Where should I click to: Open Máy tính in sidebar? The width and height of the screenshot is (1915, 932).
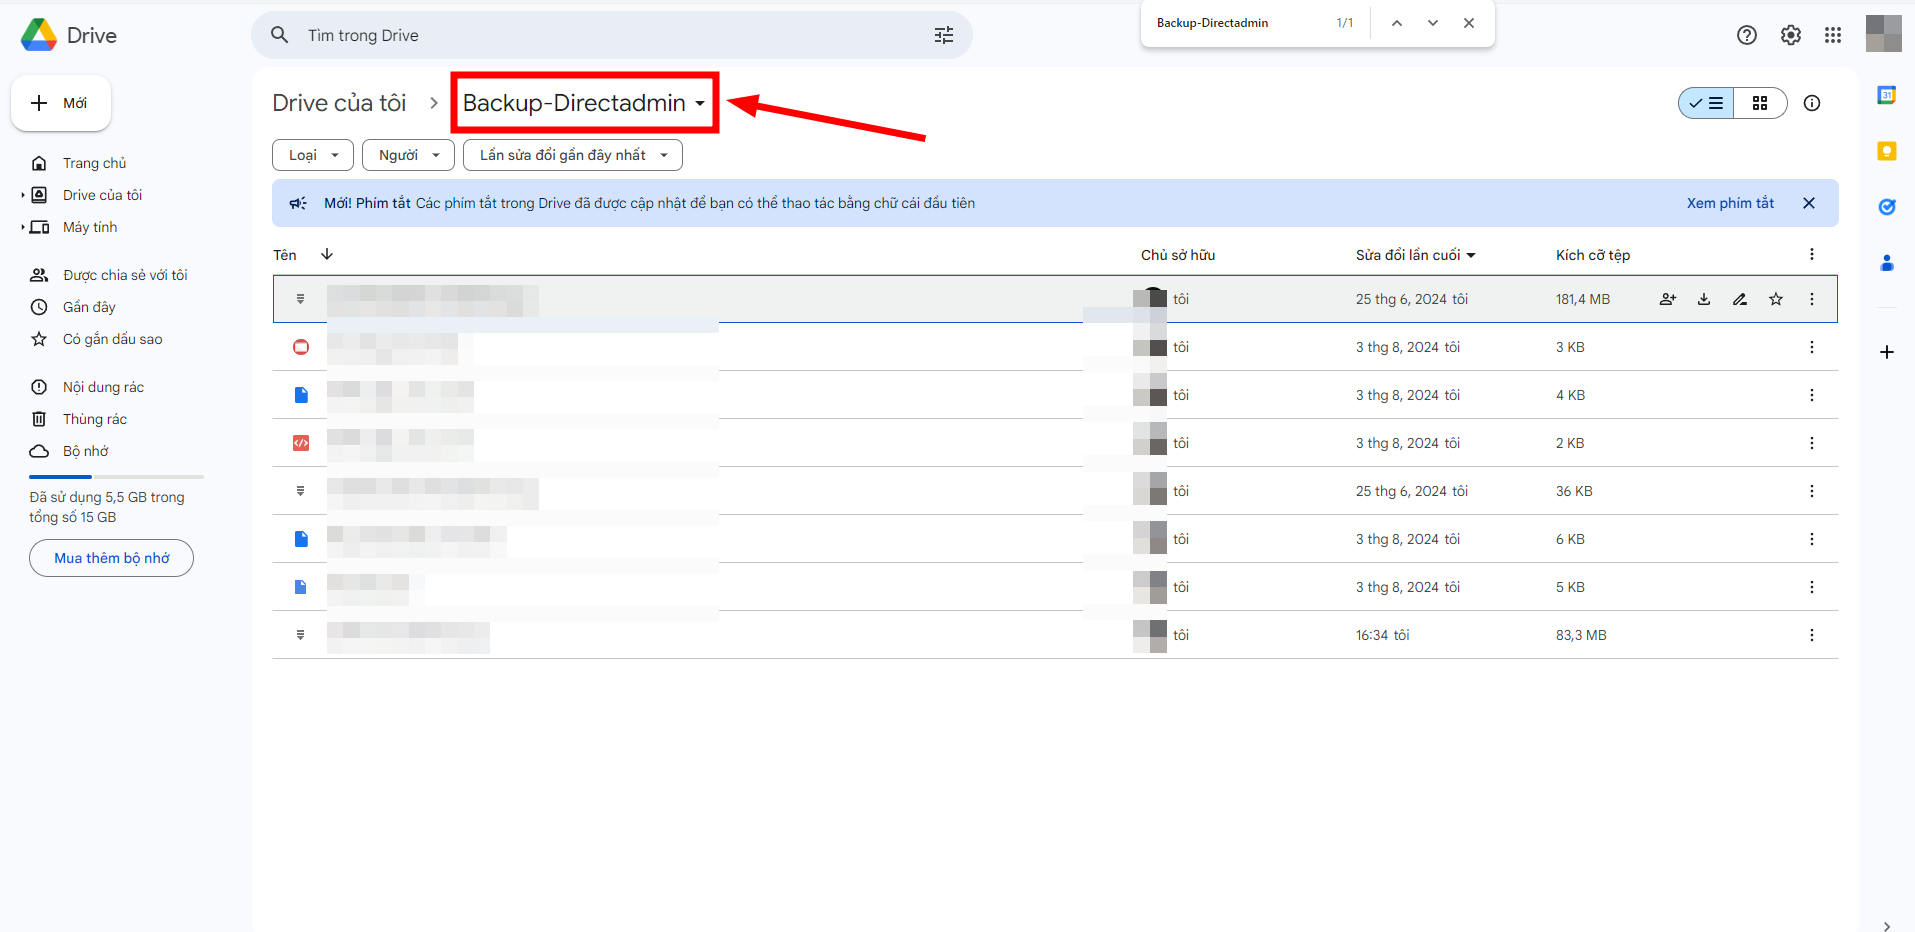point(90,227)
